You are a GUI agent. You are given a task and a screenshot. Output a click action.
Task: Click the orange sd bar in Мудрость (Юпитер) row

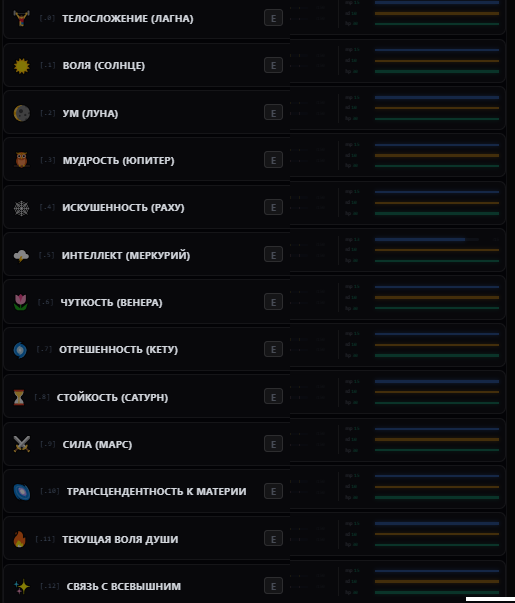437,155
